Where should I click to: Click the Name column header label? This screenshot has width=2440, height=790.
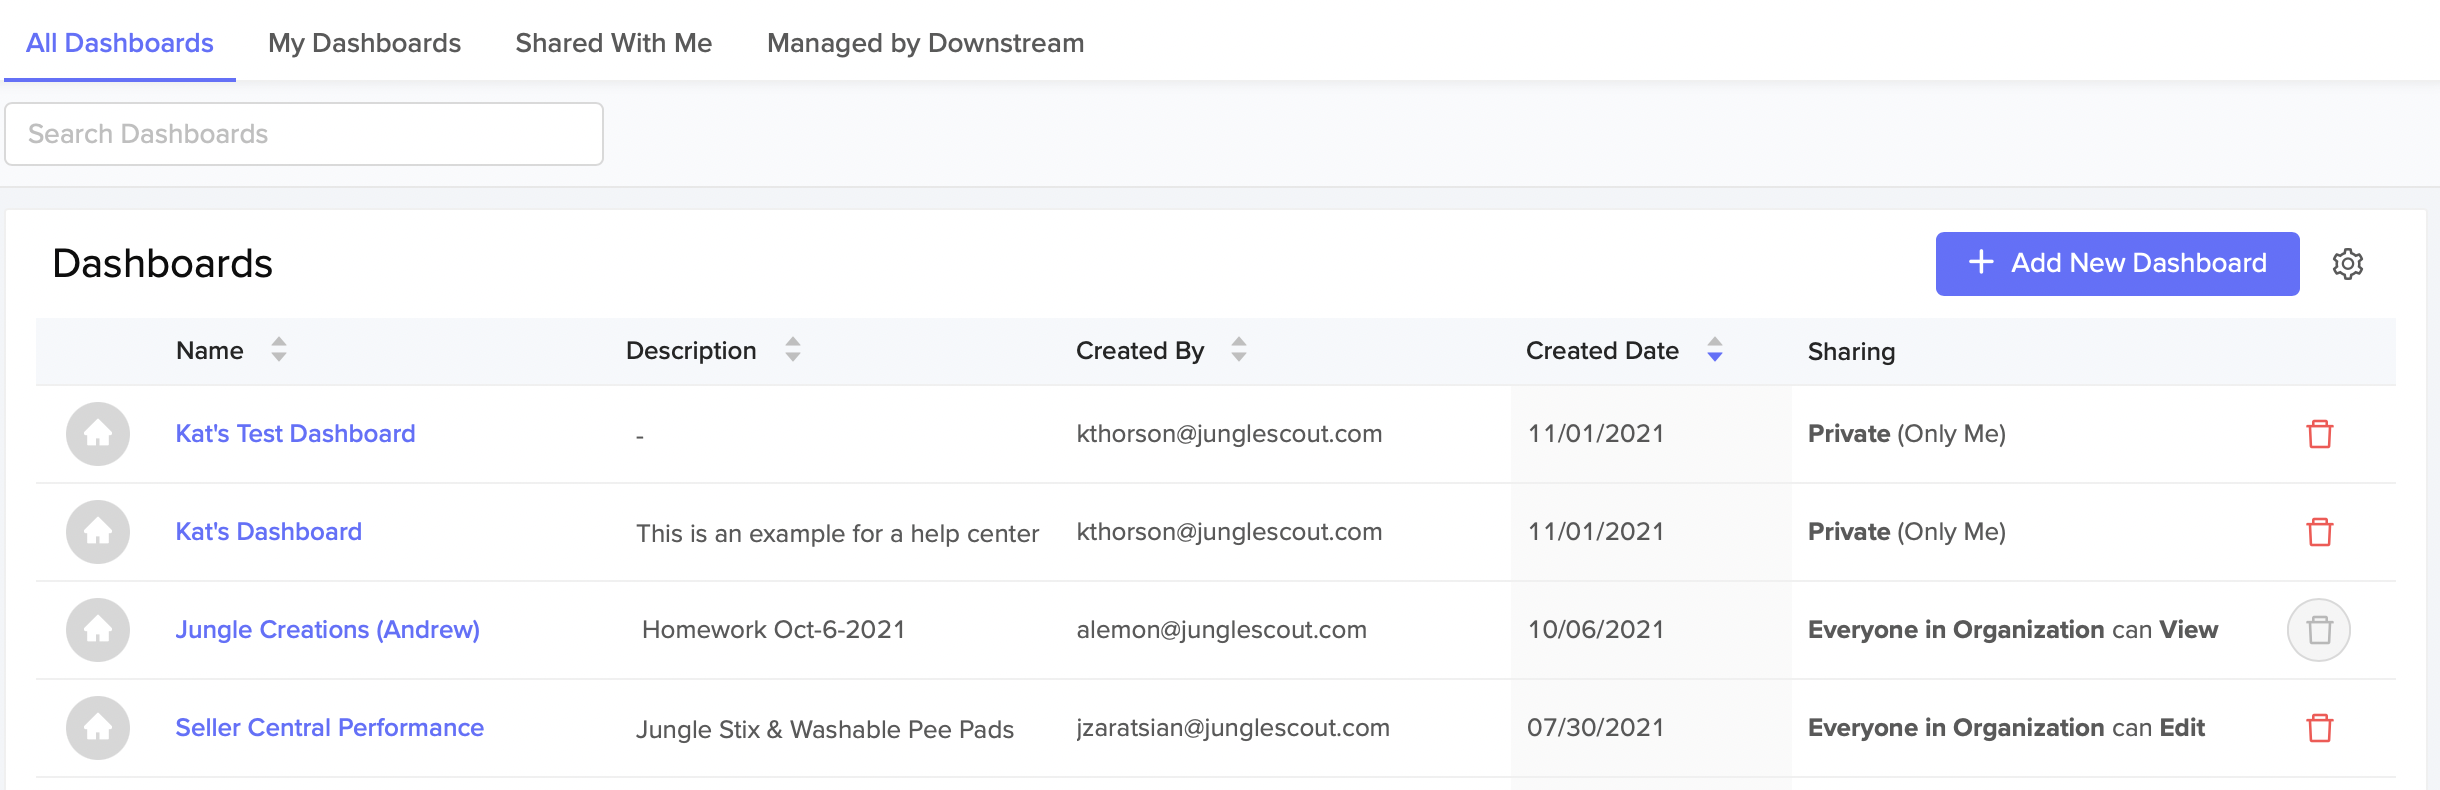[210, 350]
